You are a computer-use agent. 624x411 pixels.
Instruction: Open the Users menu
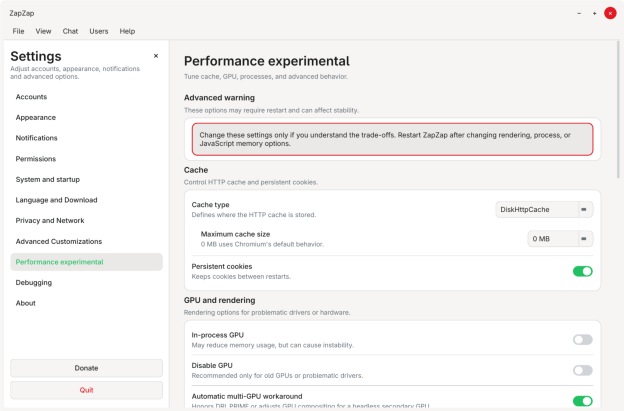(99, 31)
